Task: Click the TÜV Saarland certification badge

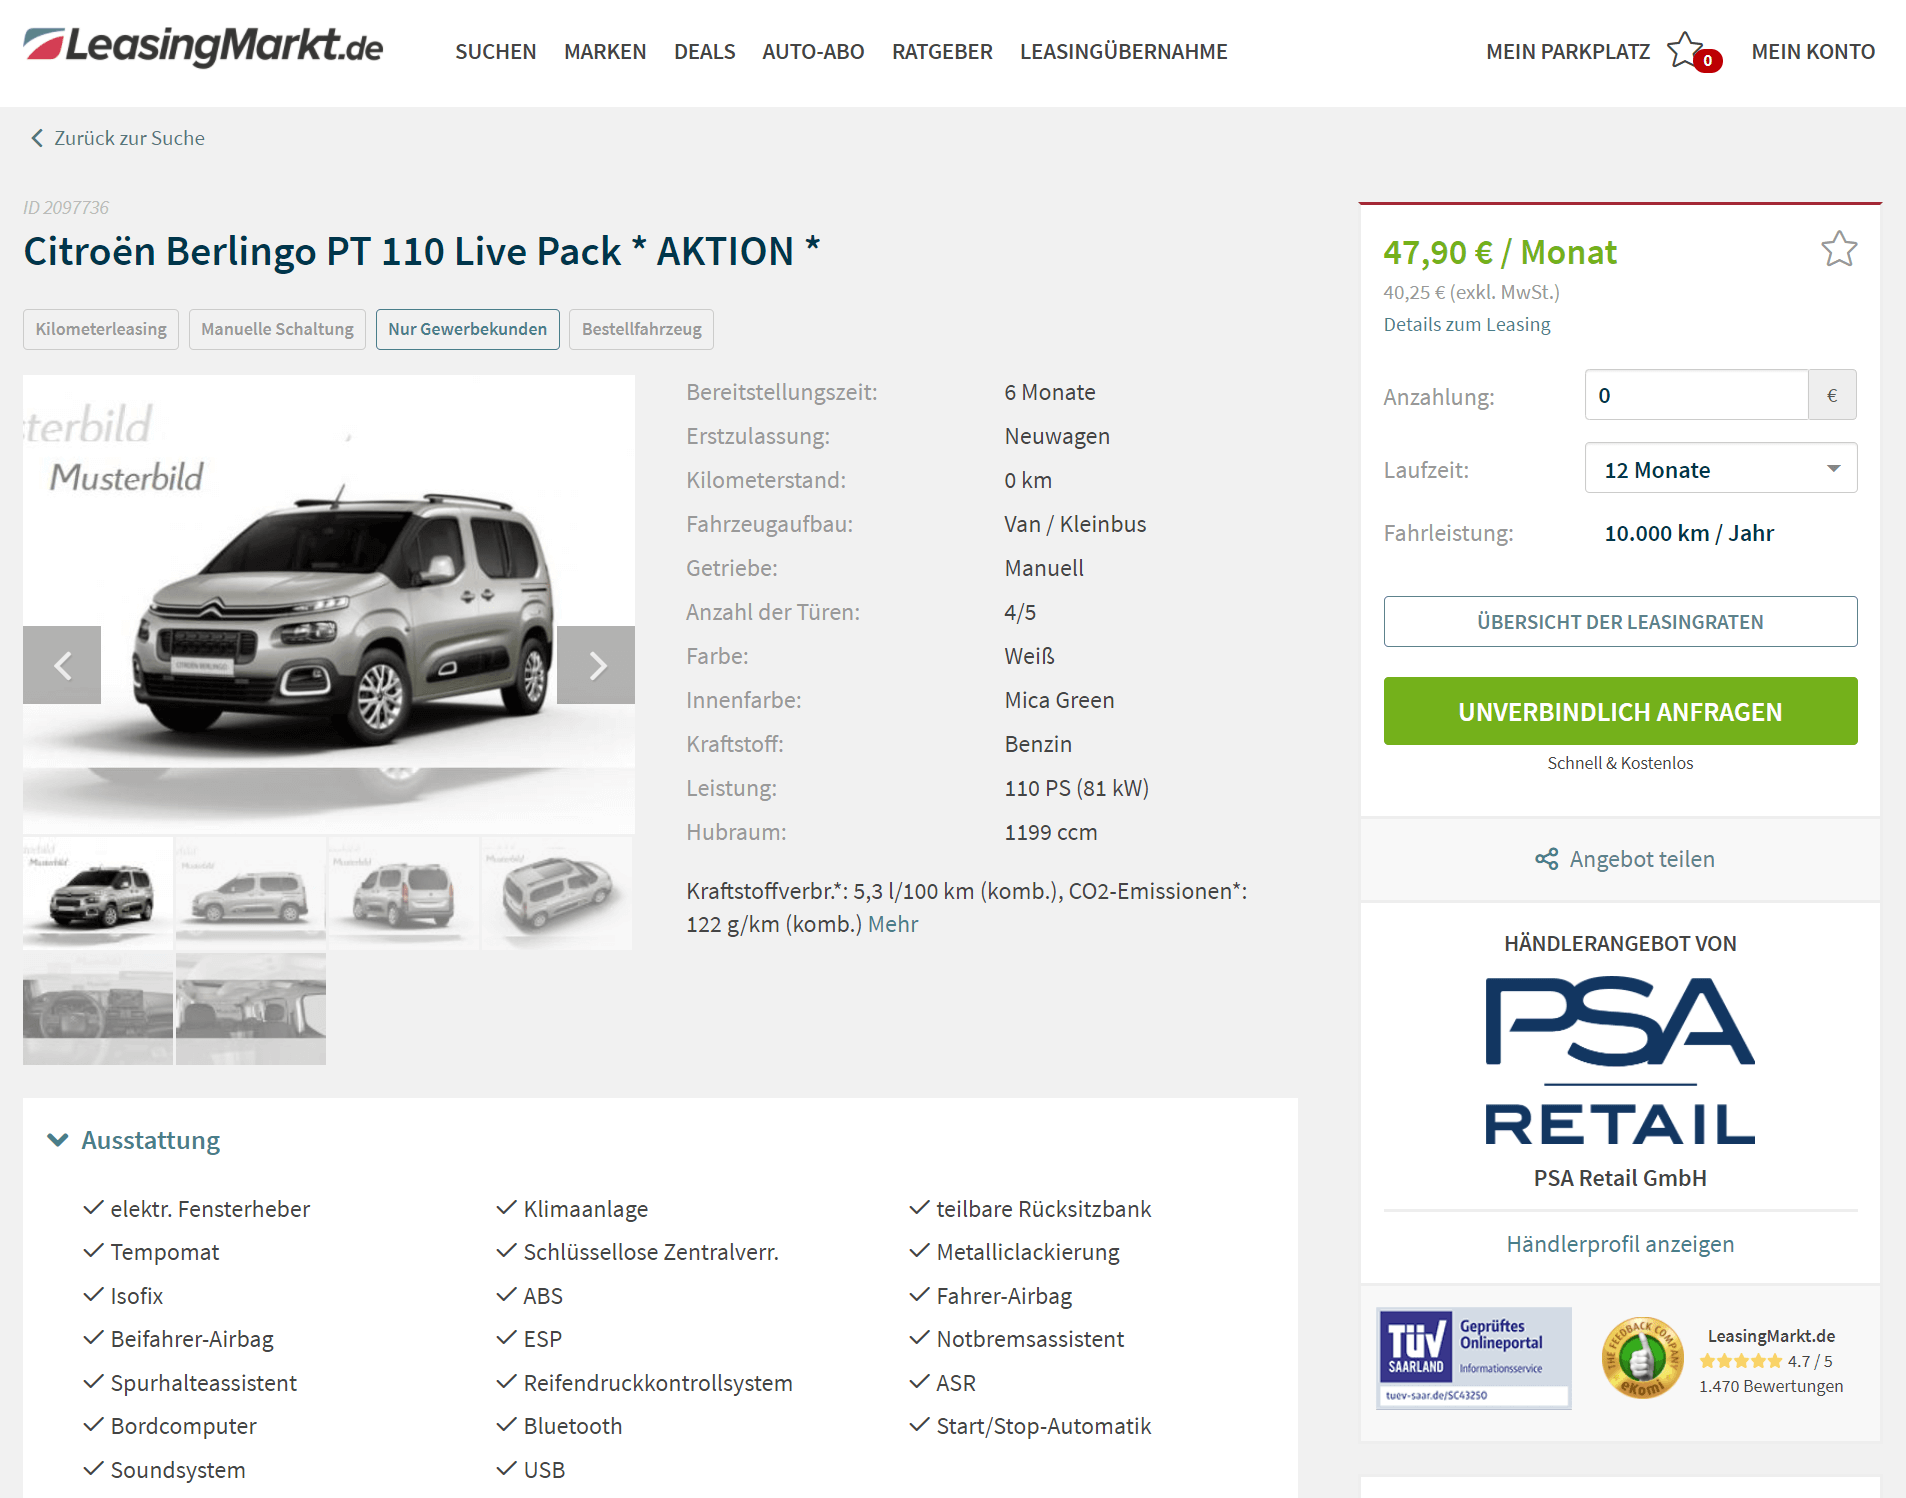Action: point(1474,1358)
